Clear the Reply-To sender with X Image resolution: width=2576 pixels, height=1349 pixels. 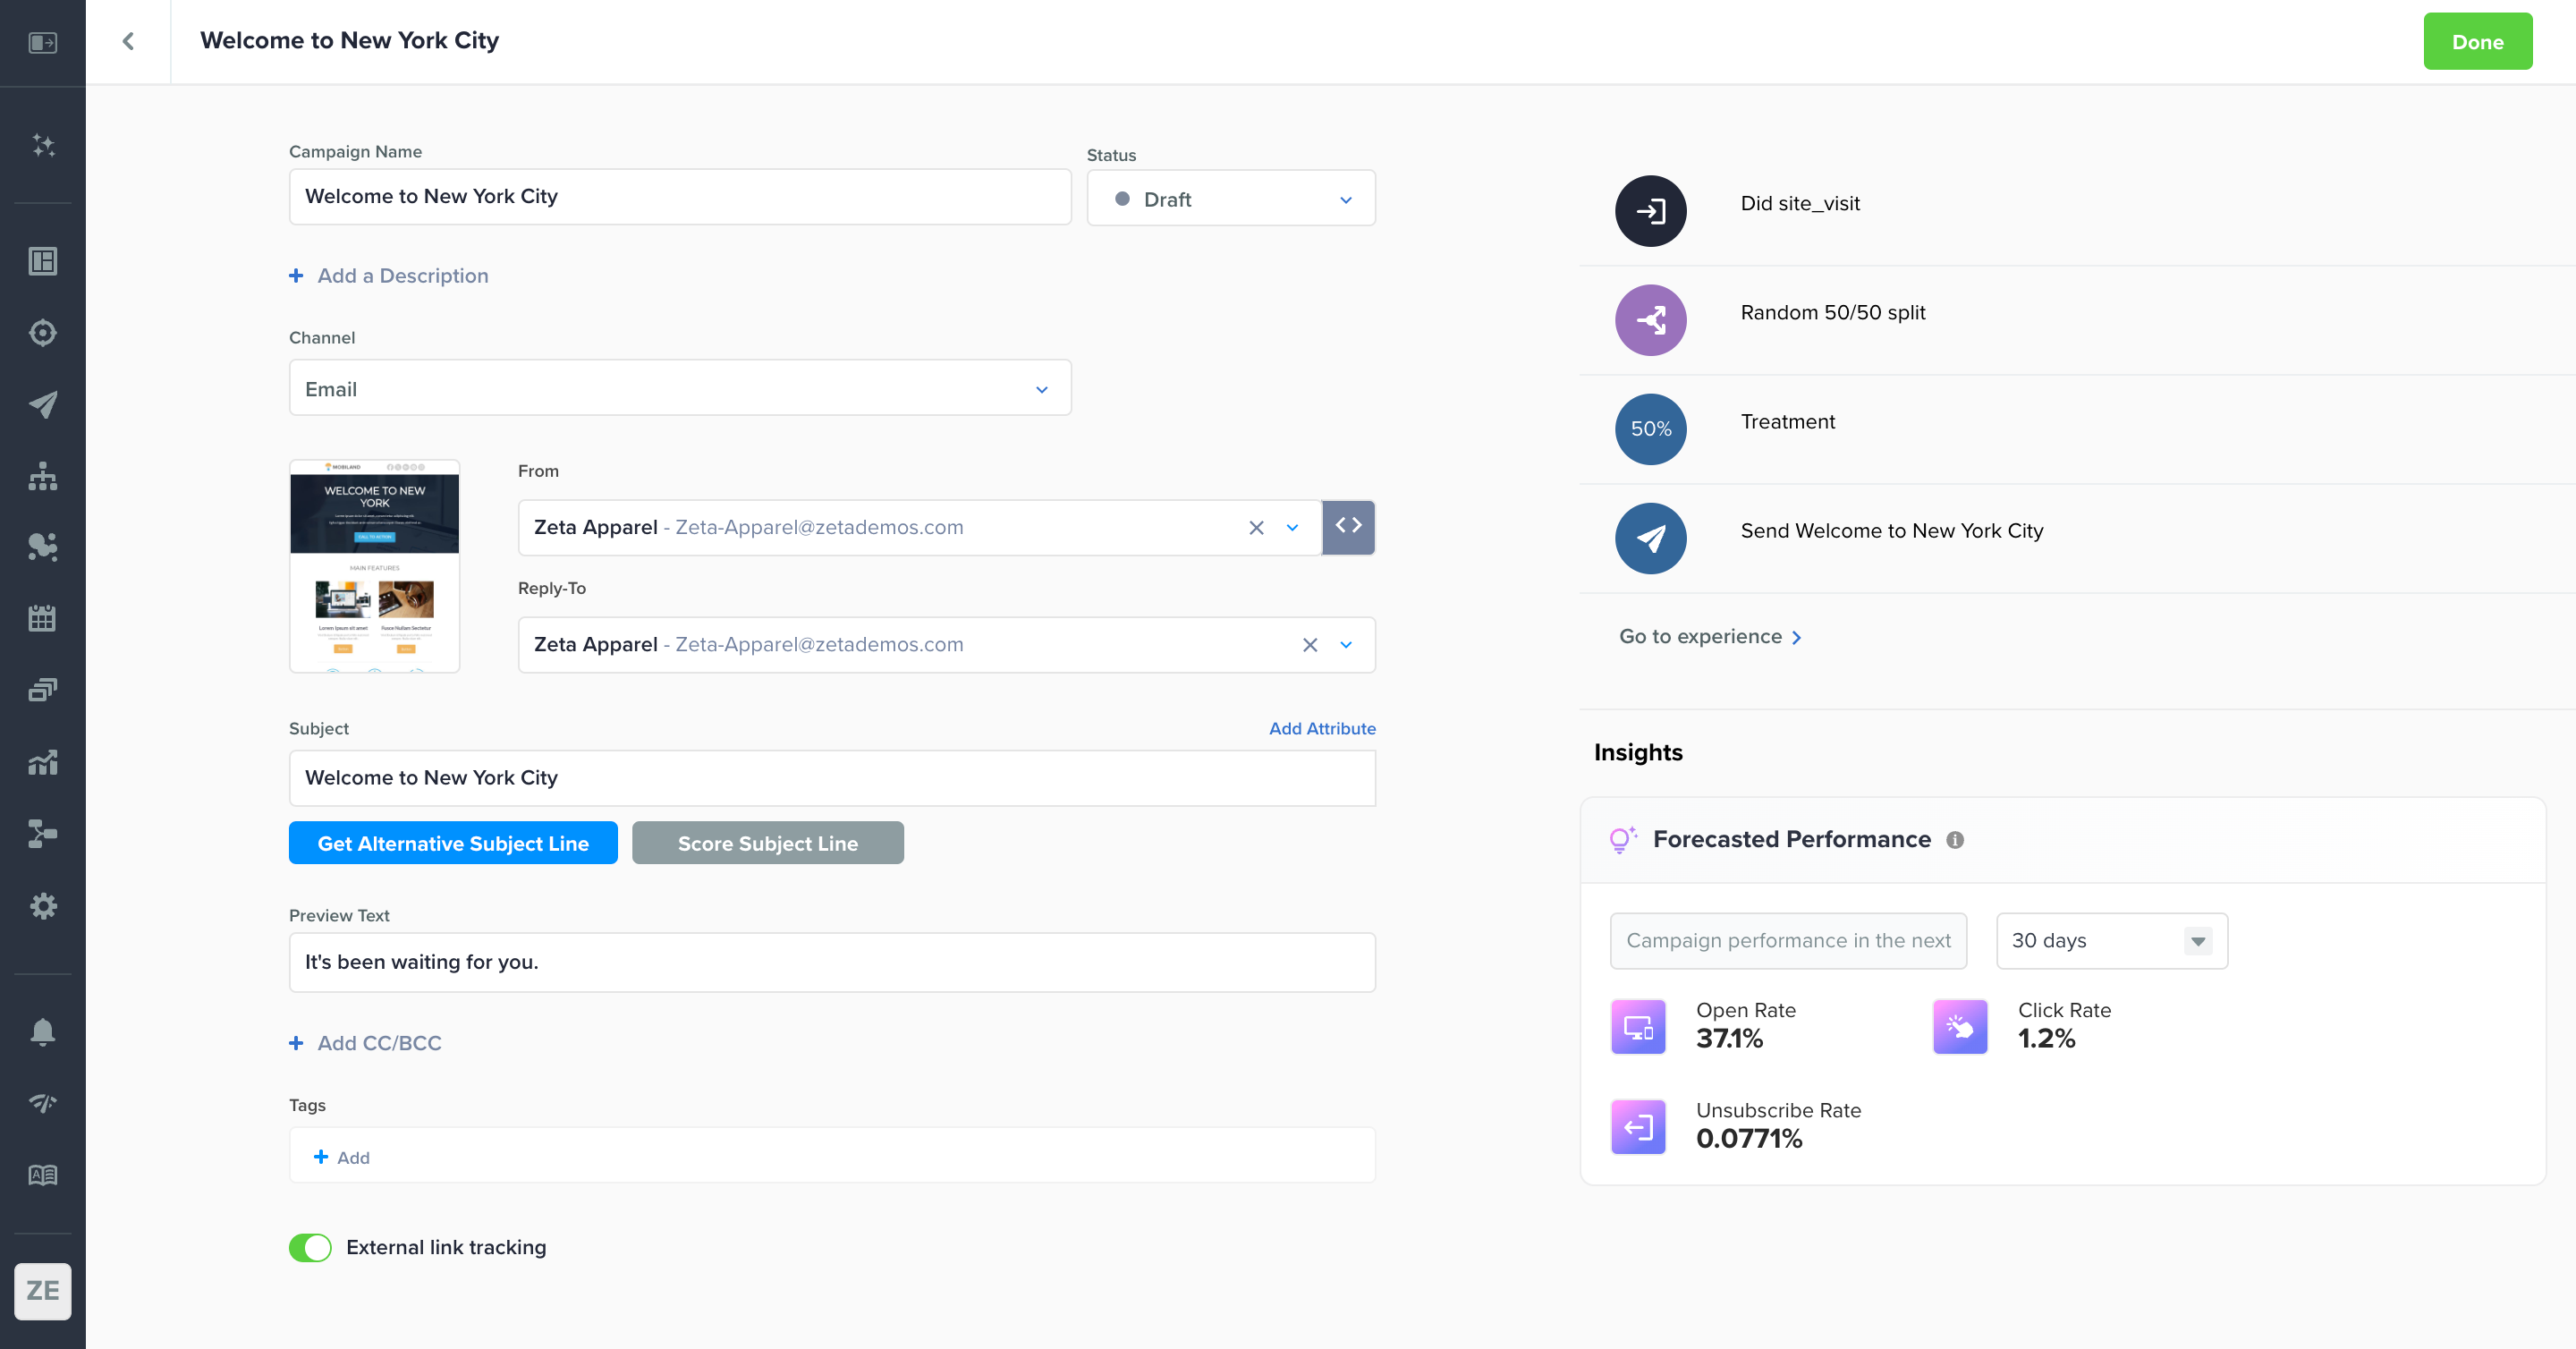(1309, 645)
